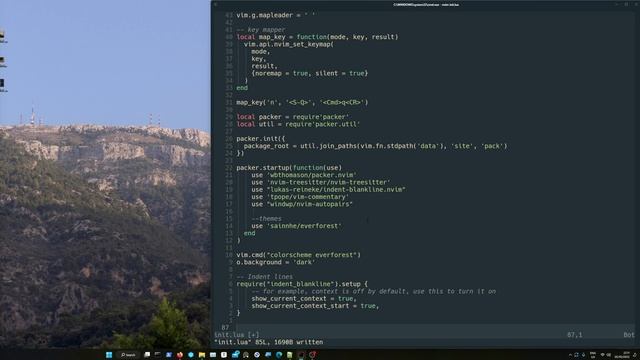Click the '"init.lua" 85L, 1690B written' message
Image resolution: width=640 pixels, height=360 pixels.
pyautogui.click(x=269, y=342)
